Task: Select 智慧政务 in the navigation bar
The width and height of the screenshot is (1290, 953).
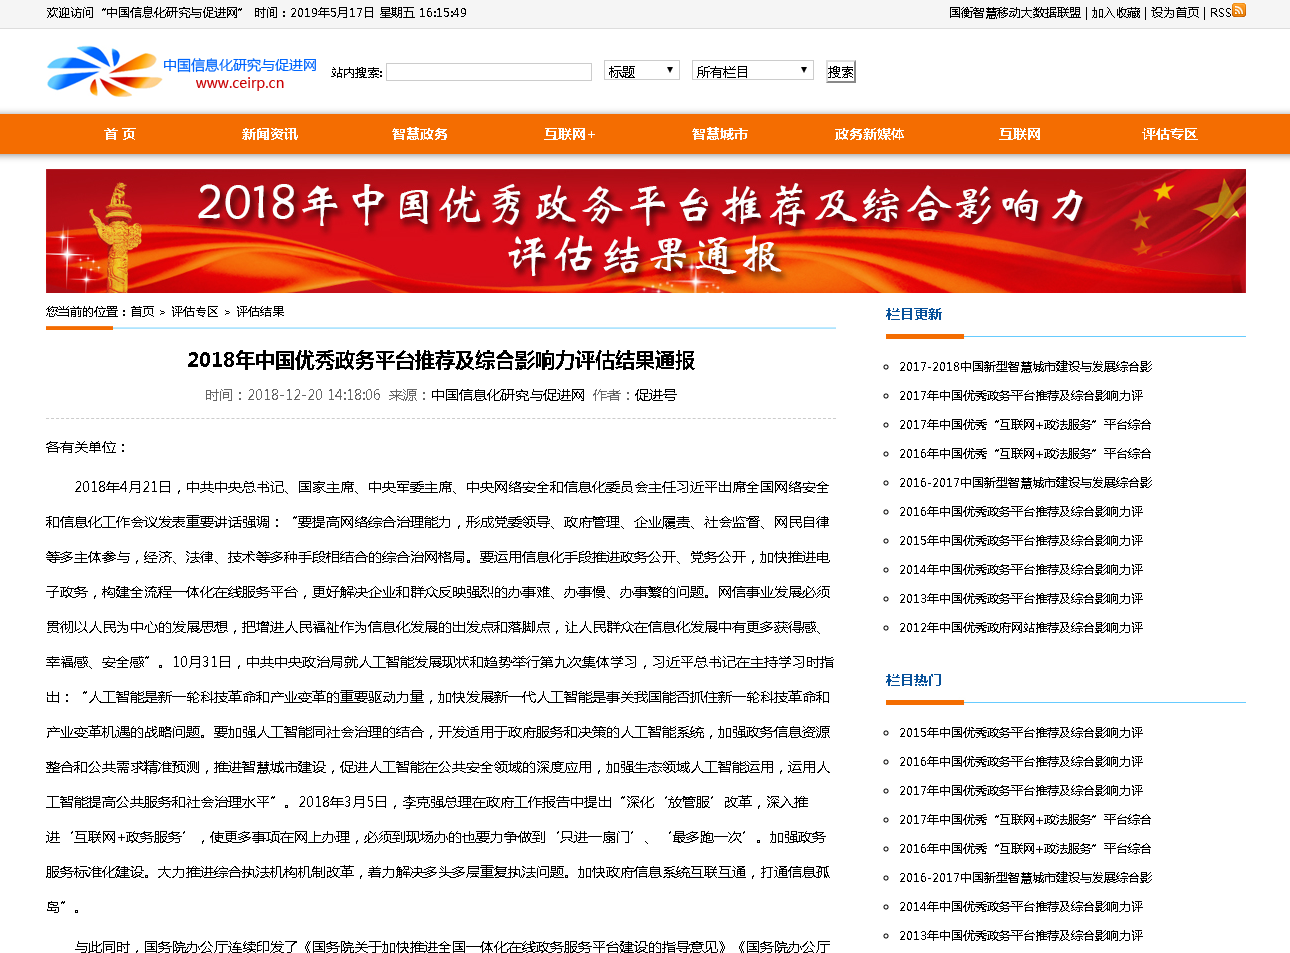Action: [420, 134]
